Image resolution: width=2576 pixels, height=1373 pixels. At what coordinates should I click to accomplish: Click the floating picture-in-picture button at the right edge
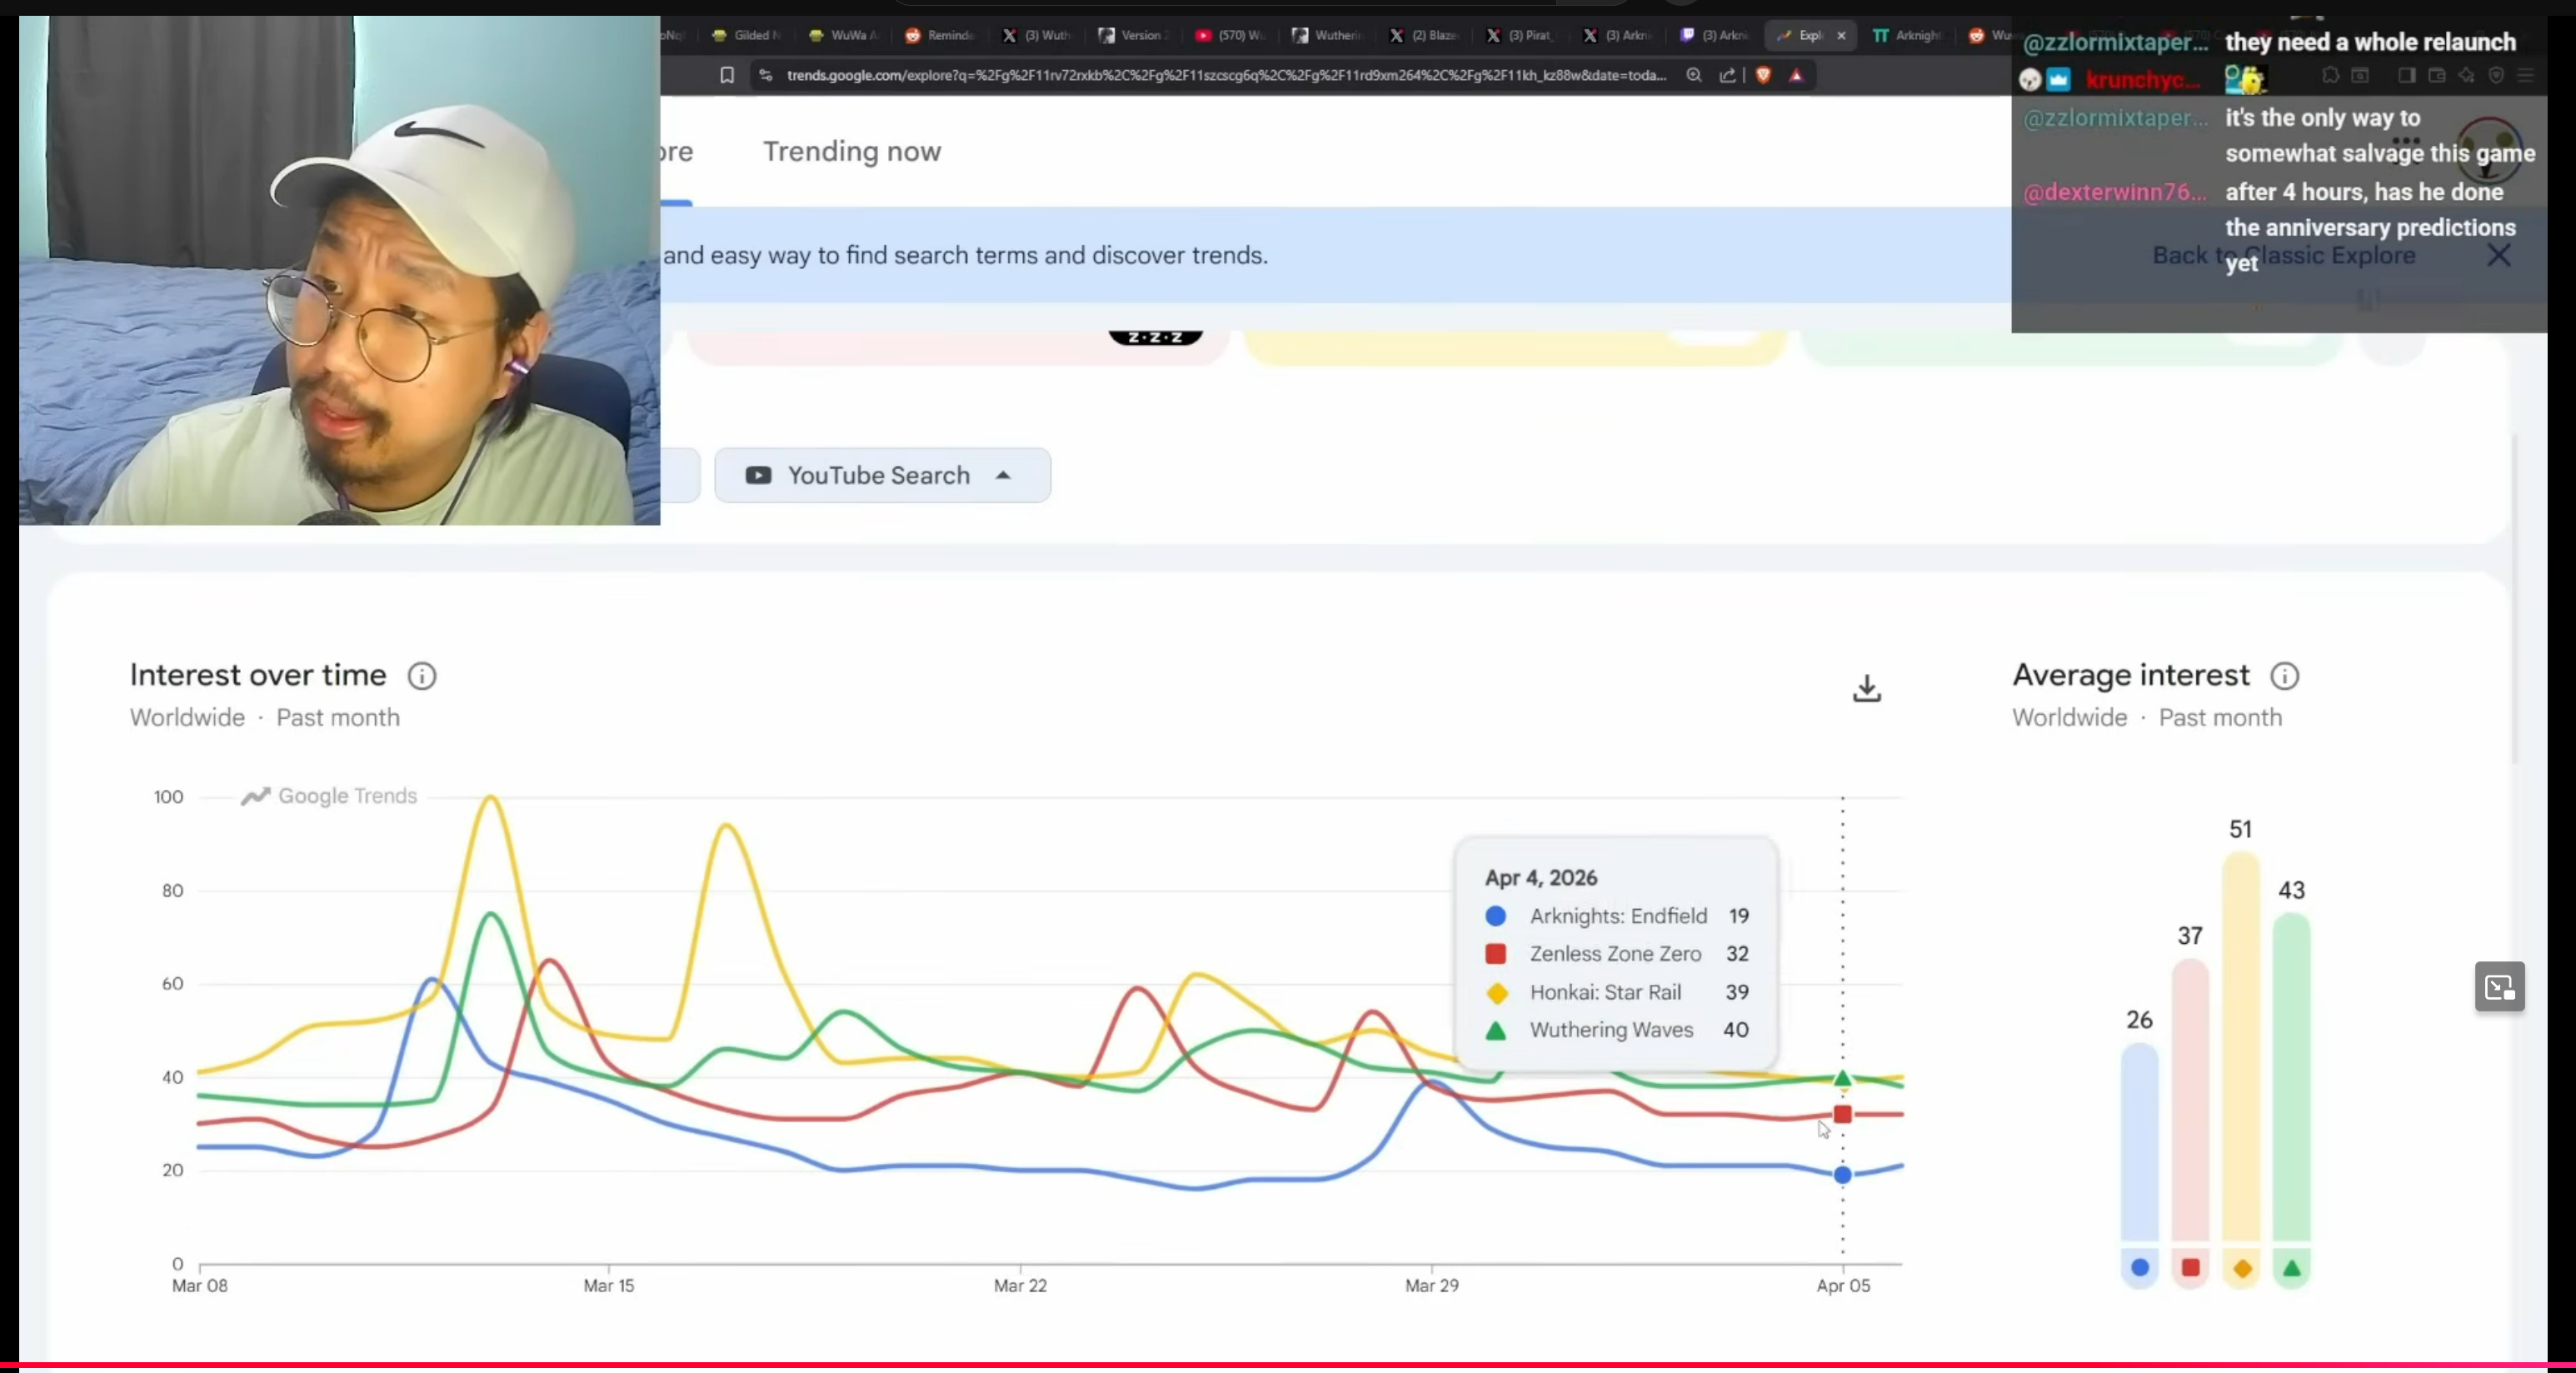coord(2500,987)
